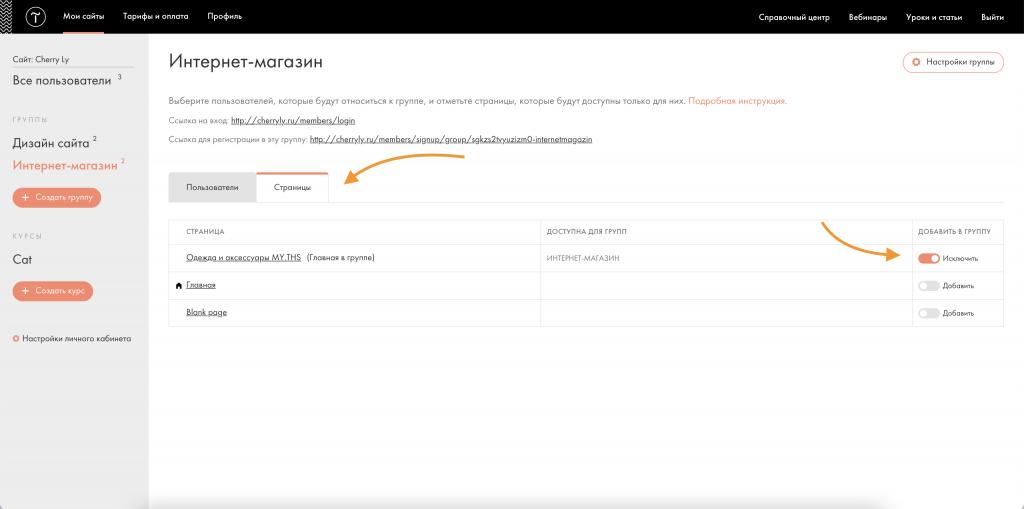
Task: Open the Cat course in sidebar
Action: tap(22, 259)
